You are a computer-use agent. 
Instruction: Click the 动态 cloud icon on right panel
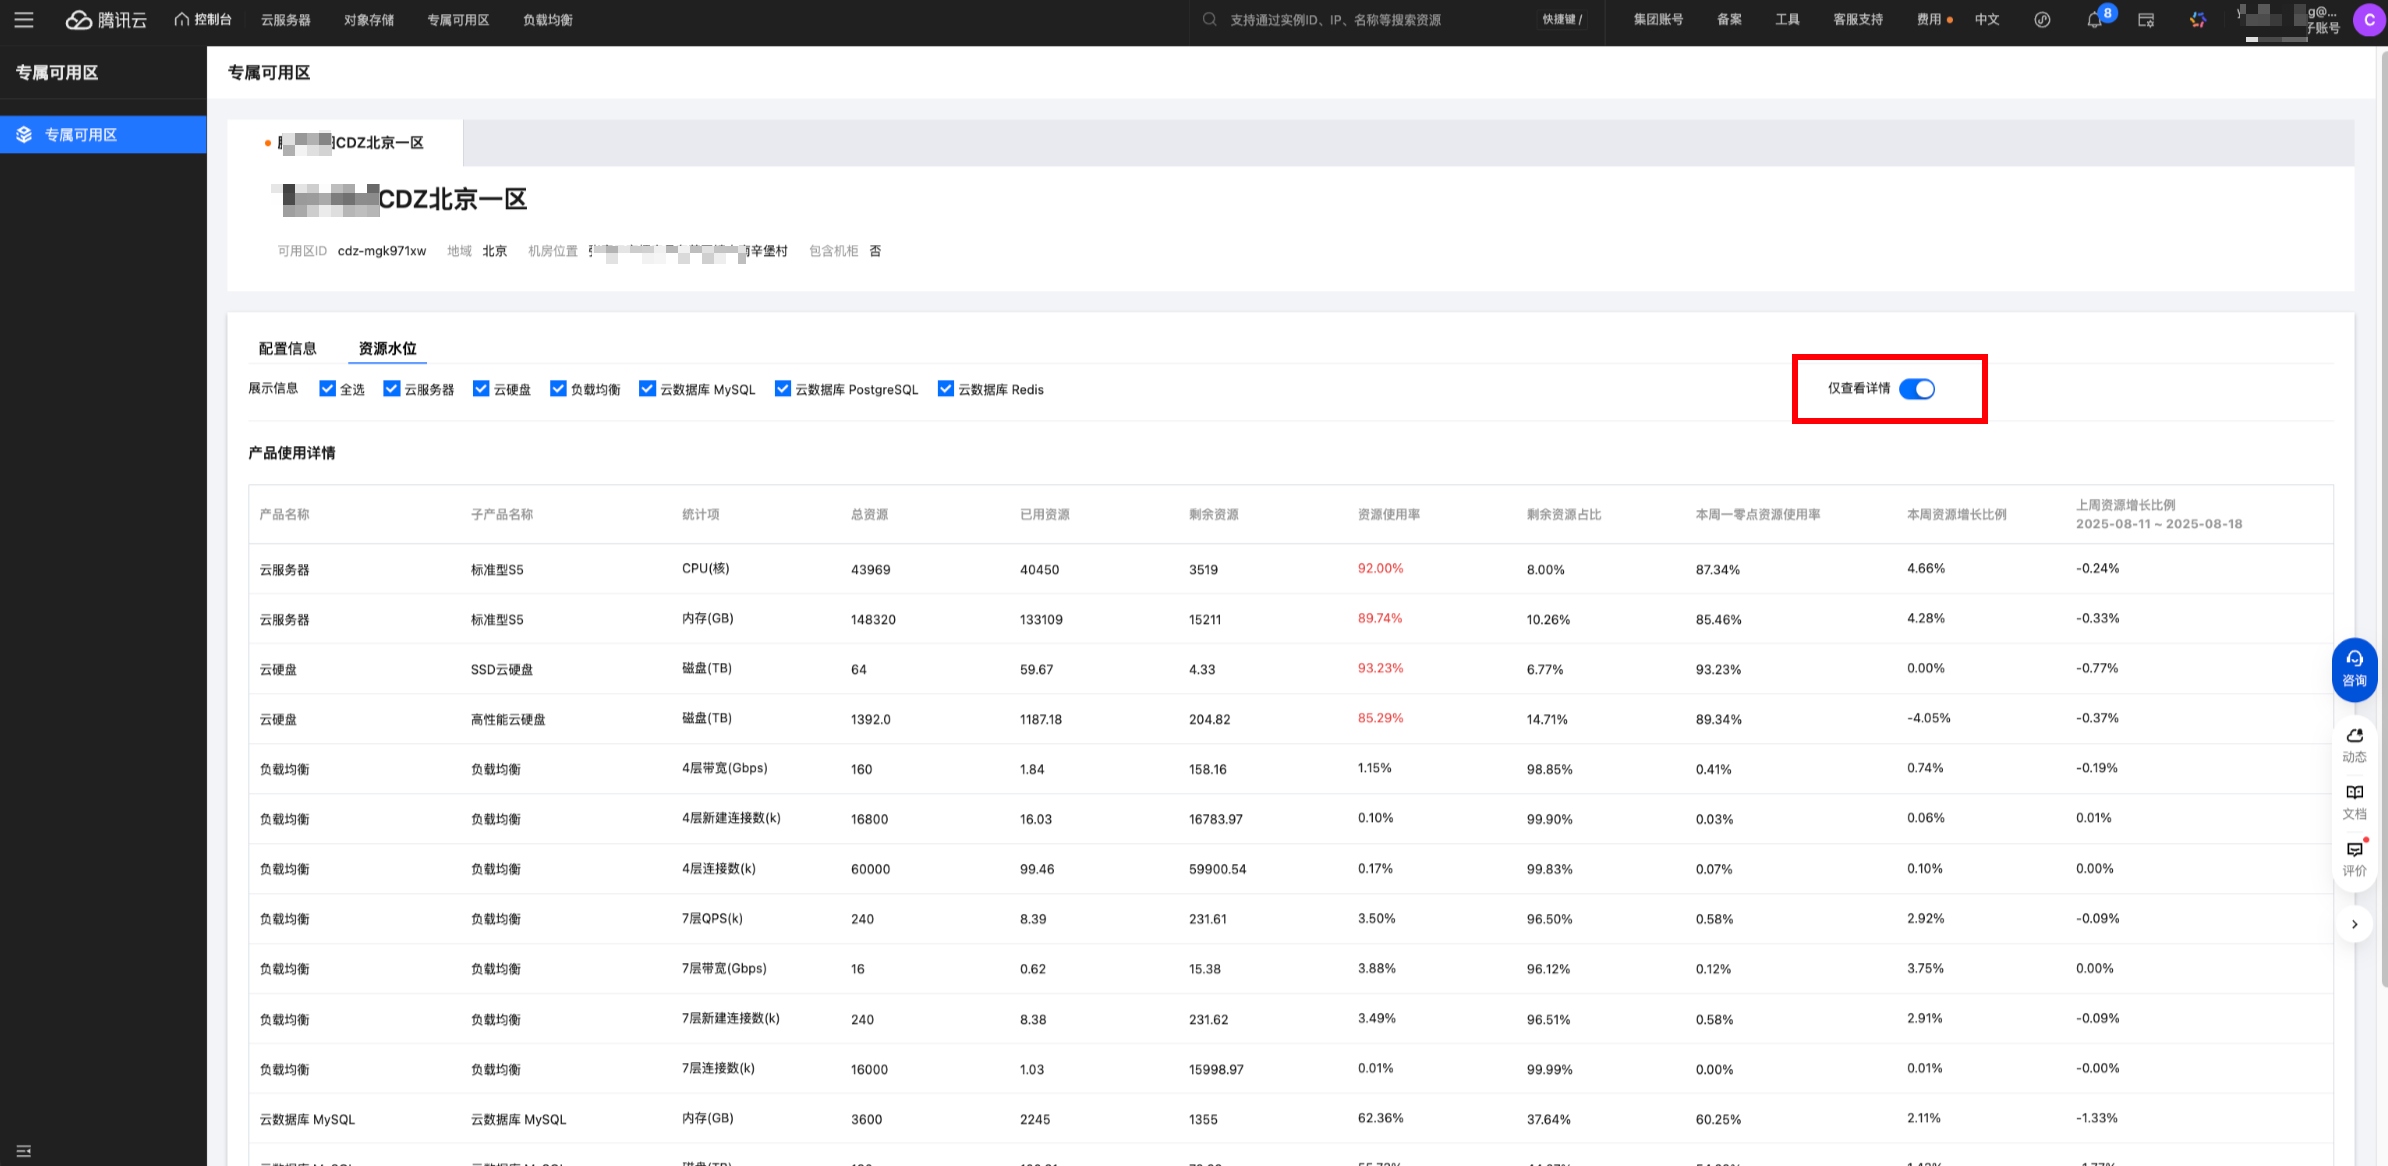click(x=2354, y=744)
